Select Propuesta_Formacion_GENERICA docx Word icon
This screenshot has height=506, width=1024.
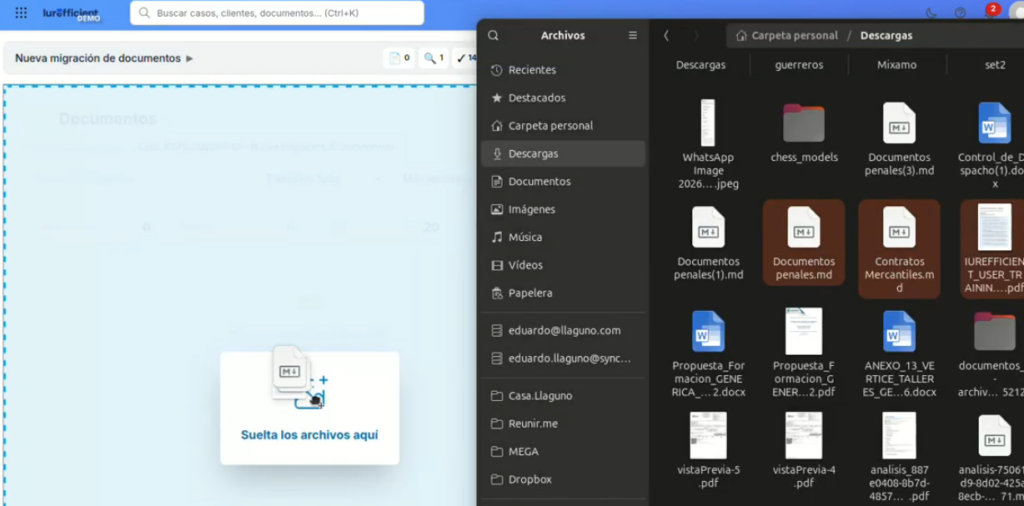pos(709,332)
